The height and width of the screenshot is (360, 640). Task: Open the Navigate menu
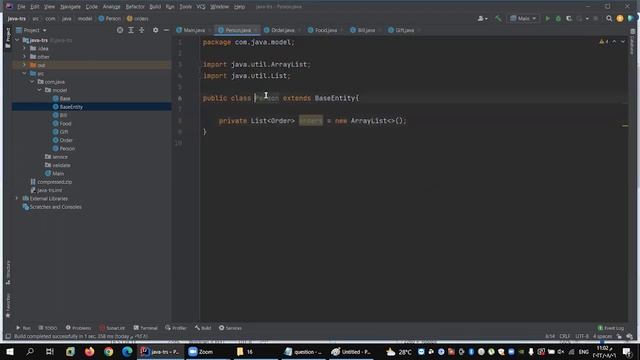(x=71, y=7)
